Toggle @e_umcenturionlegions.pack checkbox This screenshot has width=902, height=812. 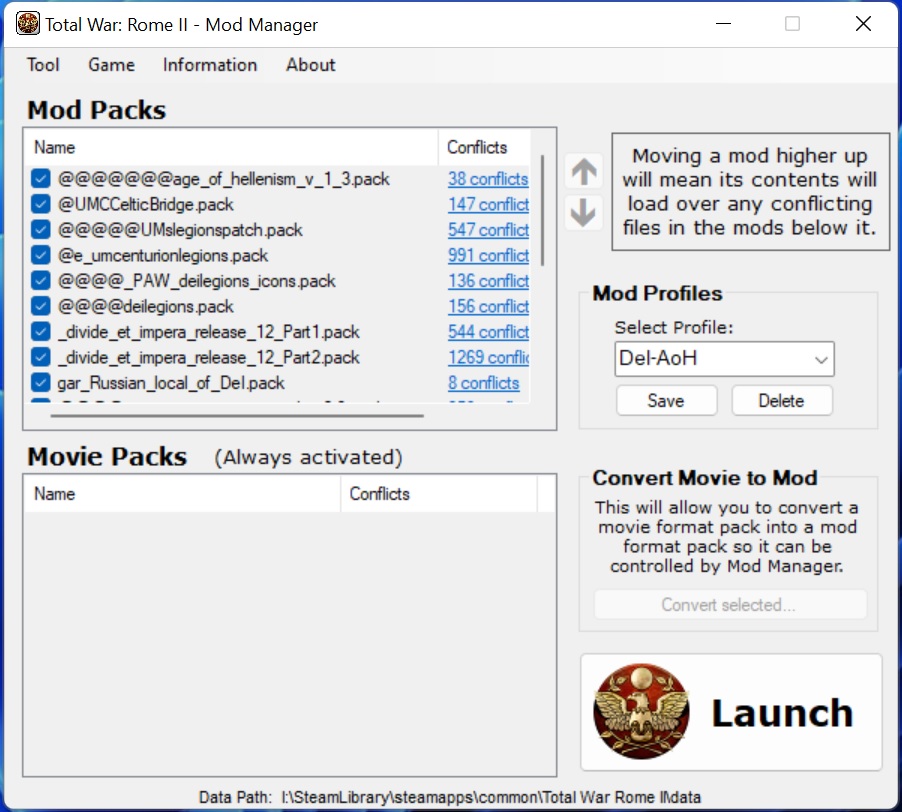[x=40, y=255]
